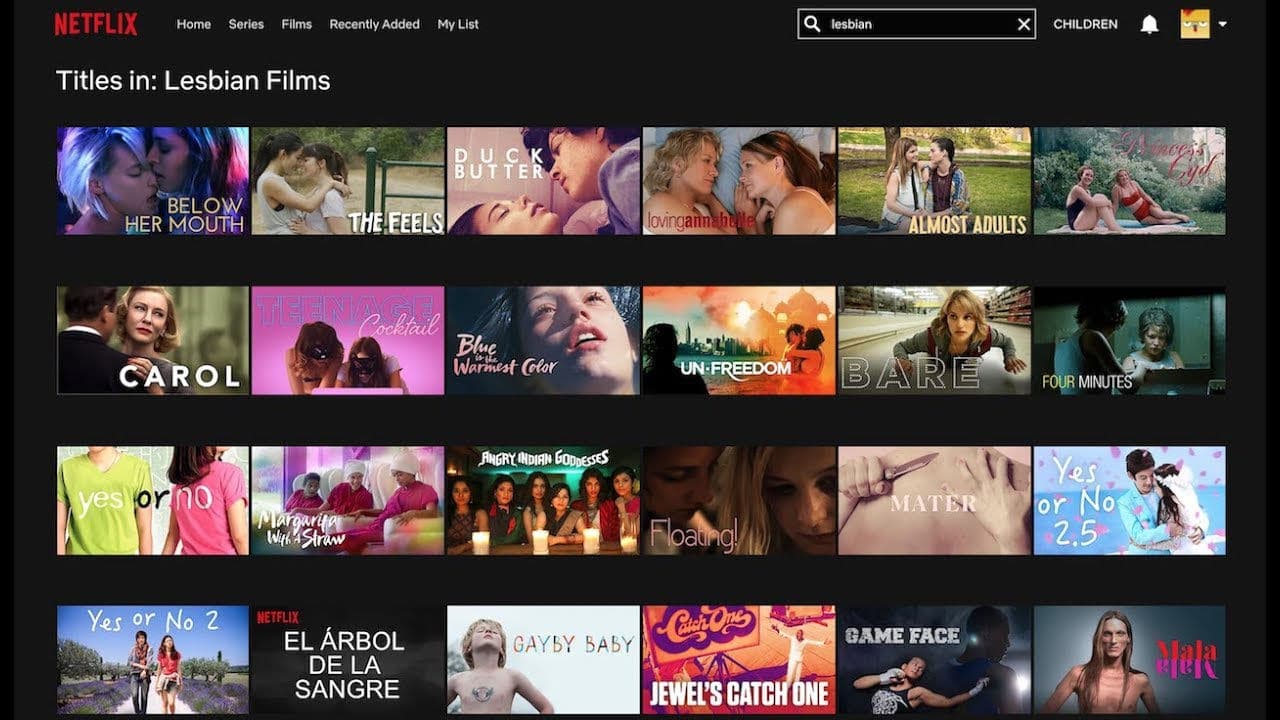Open Angry Indian Goddesses thumbnail

(544, 501)
